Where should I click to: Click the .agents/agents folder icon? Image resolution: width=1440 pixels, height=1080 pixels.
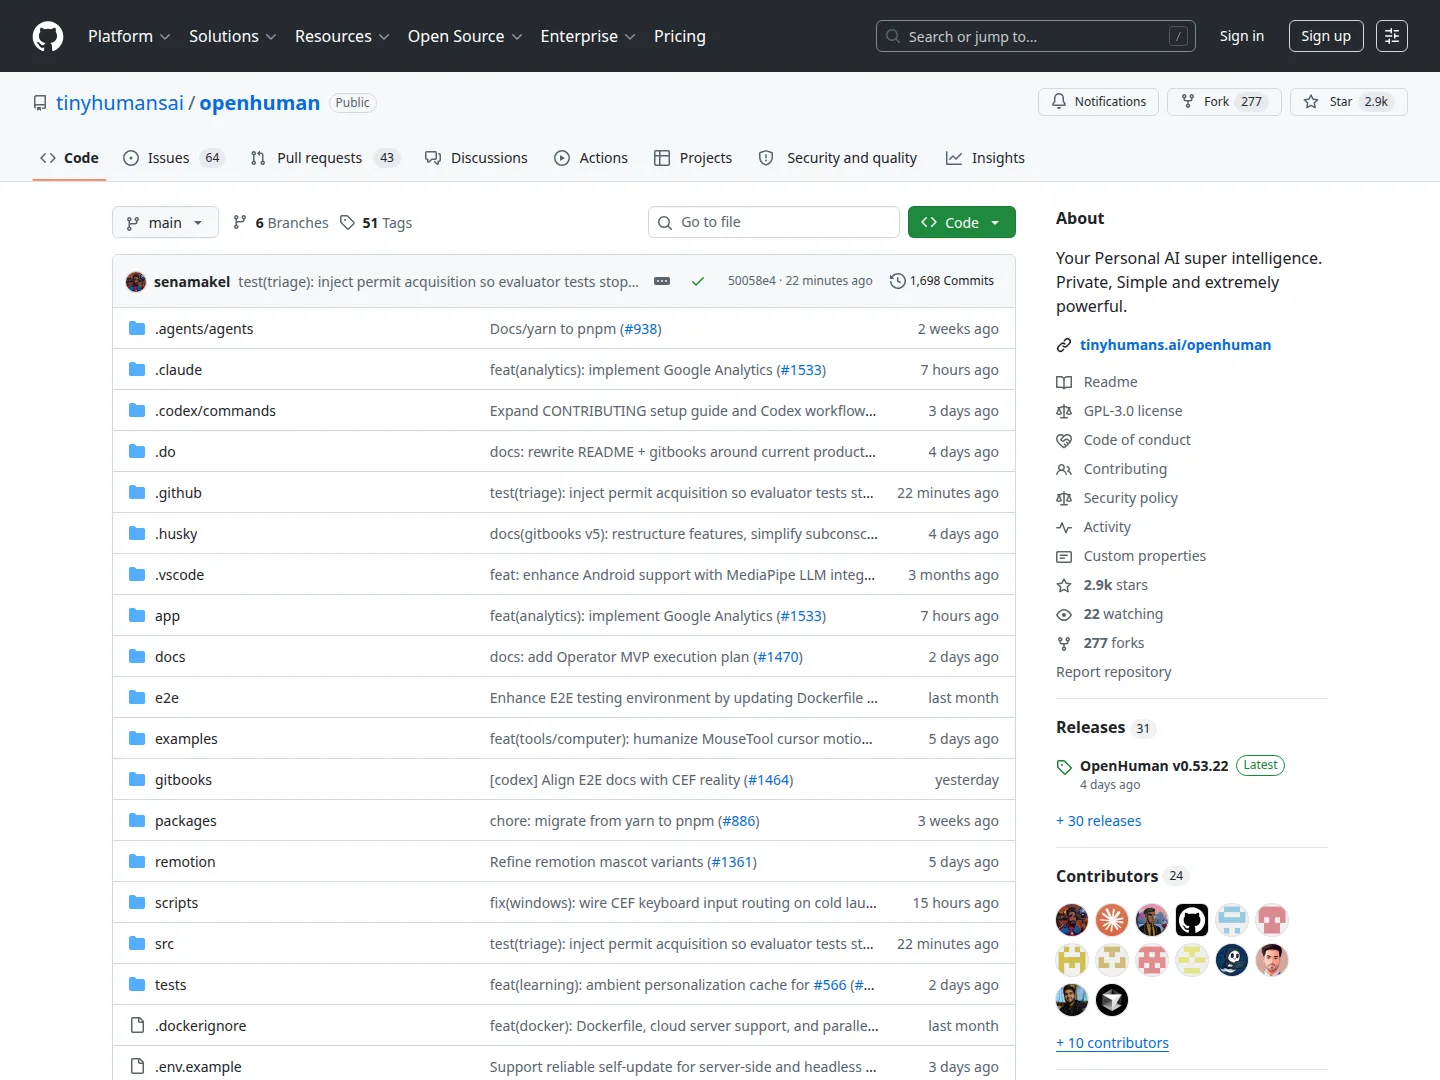click(137, 329)
